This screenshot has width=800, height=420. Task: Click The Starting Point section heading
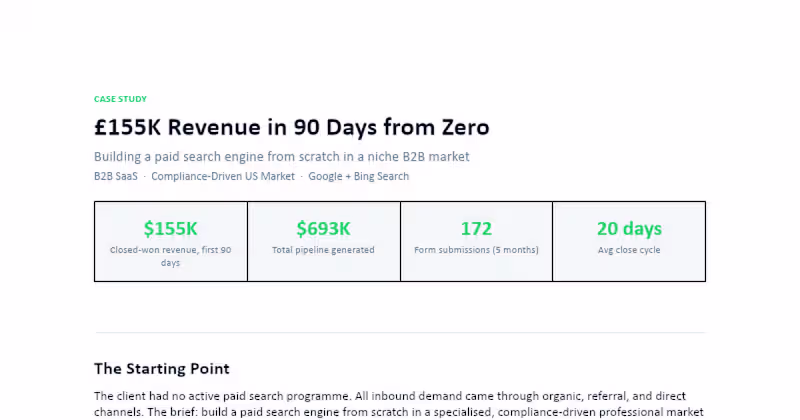click(162, 368)
